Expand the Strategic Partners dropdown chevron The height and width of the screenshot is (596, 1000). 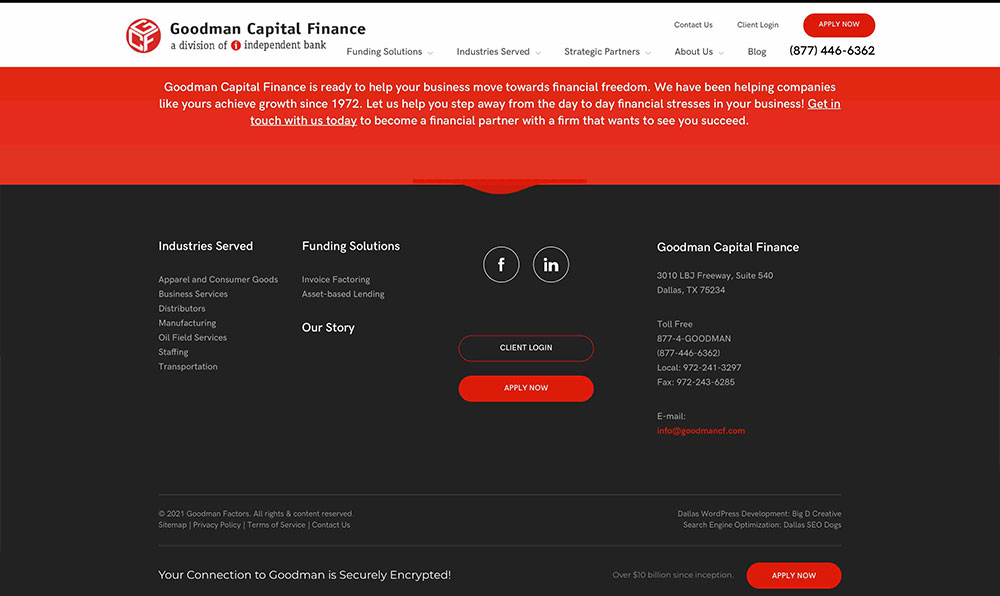(648, 53)
